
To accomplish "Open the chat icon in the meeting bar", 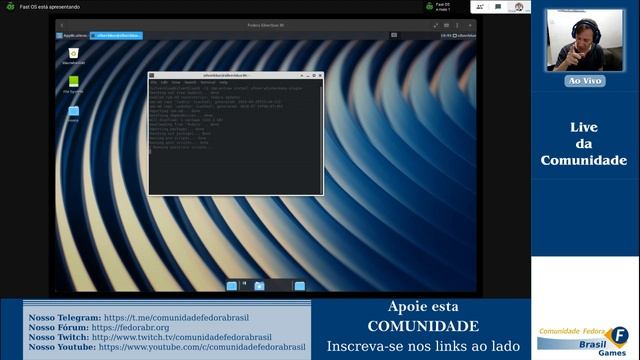I will (x=498, y=7).
